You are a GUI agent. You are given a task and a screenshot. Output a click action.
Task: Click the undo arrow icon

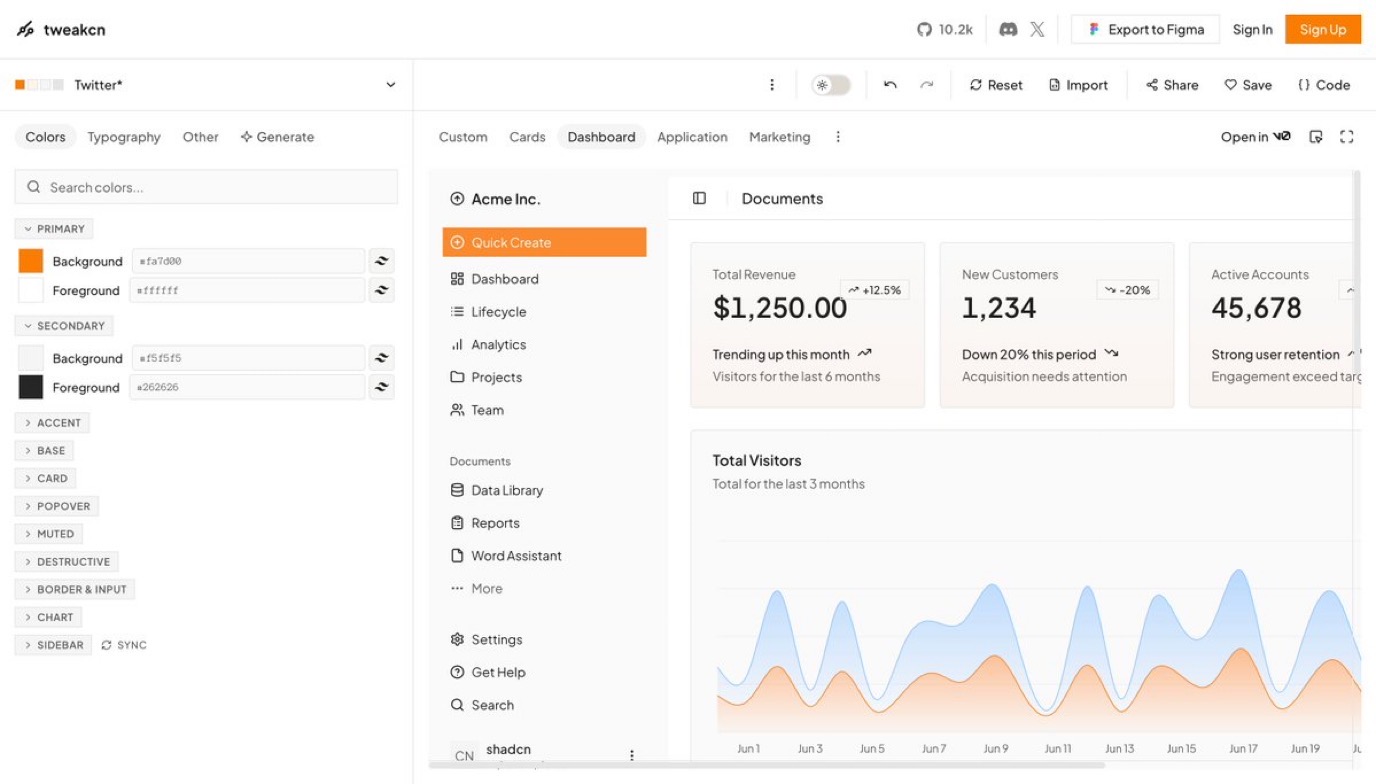coord(890,85)
